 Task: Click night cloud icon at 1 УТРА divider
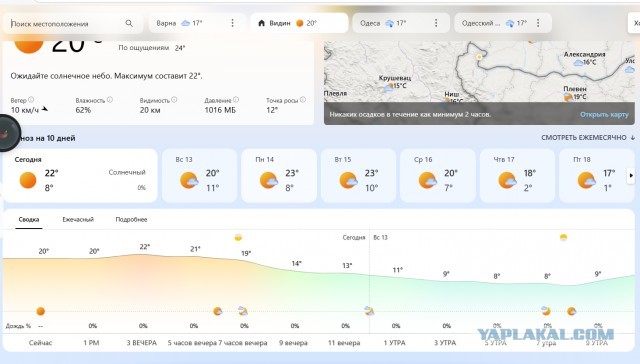click(x=369, y=311)
